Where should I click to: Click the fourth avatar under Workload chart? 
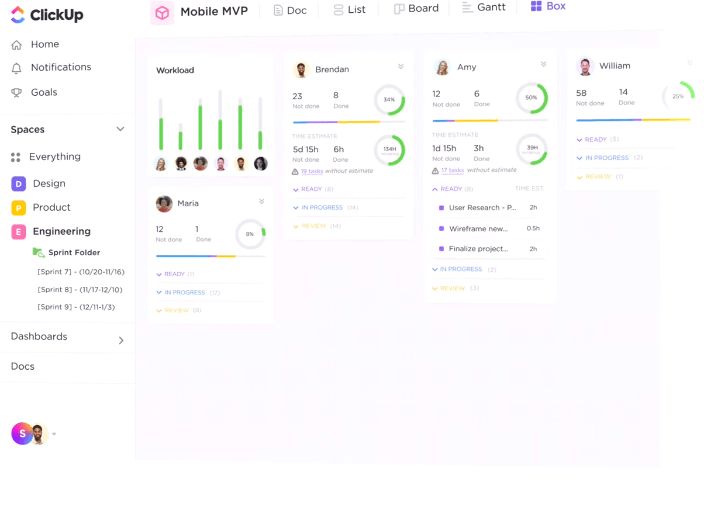coord(221,164)
